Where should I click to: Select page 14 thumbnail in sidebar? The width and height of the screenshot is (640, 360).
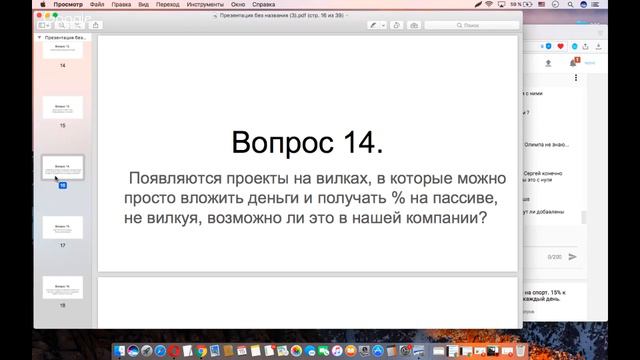point(62,49)
